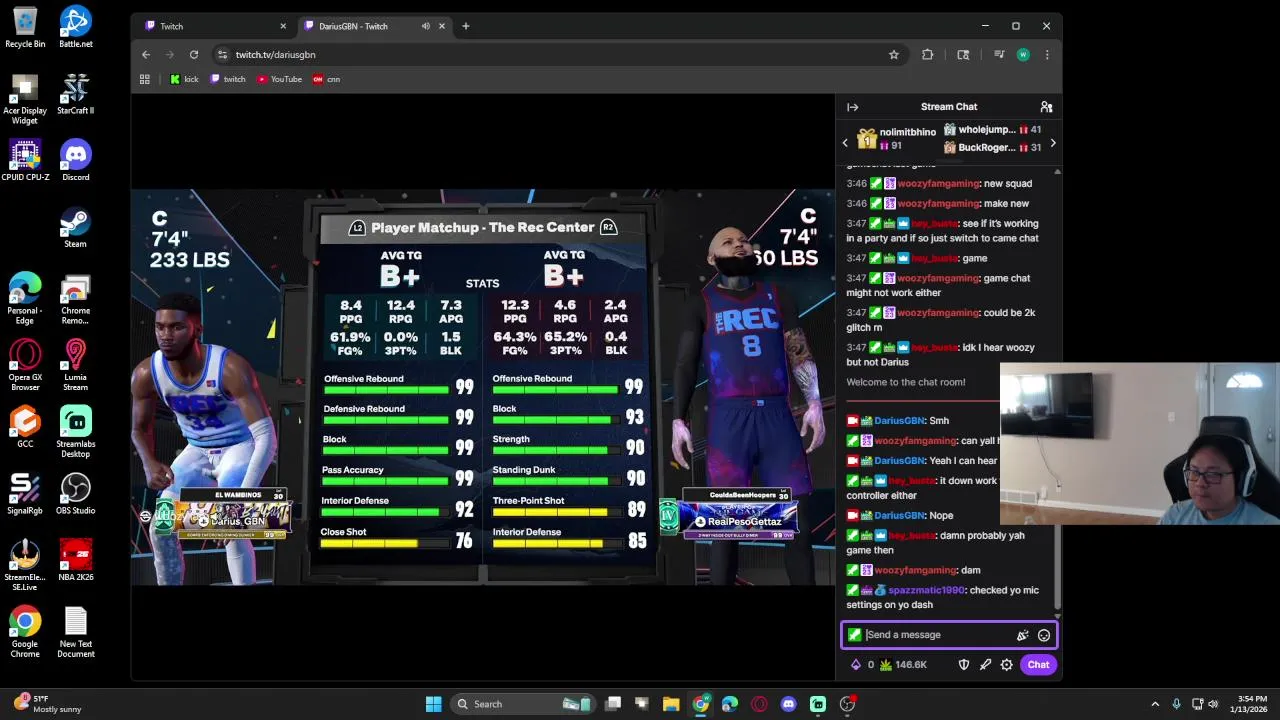Show previous gift leaderboard entries
Screen dimensions: 1280x720
(x=845, y=143)
